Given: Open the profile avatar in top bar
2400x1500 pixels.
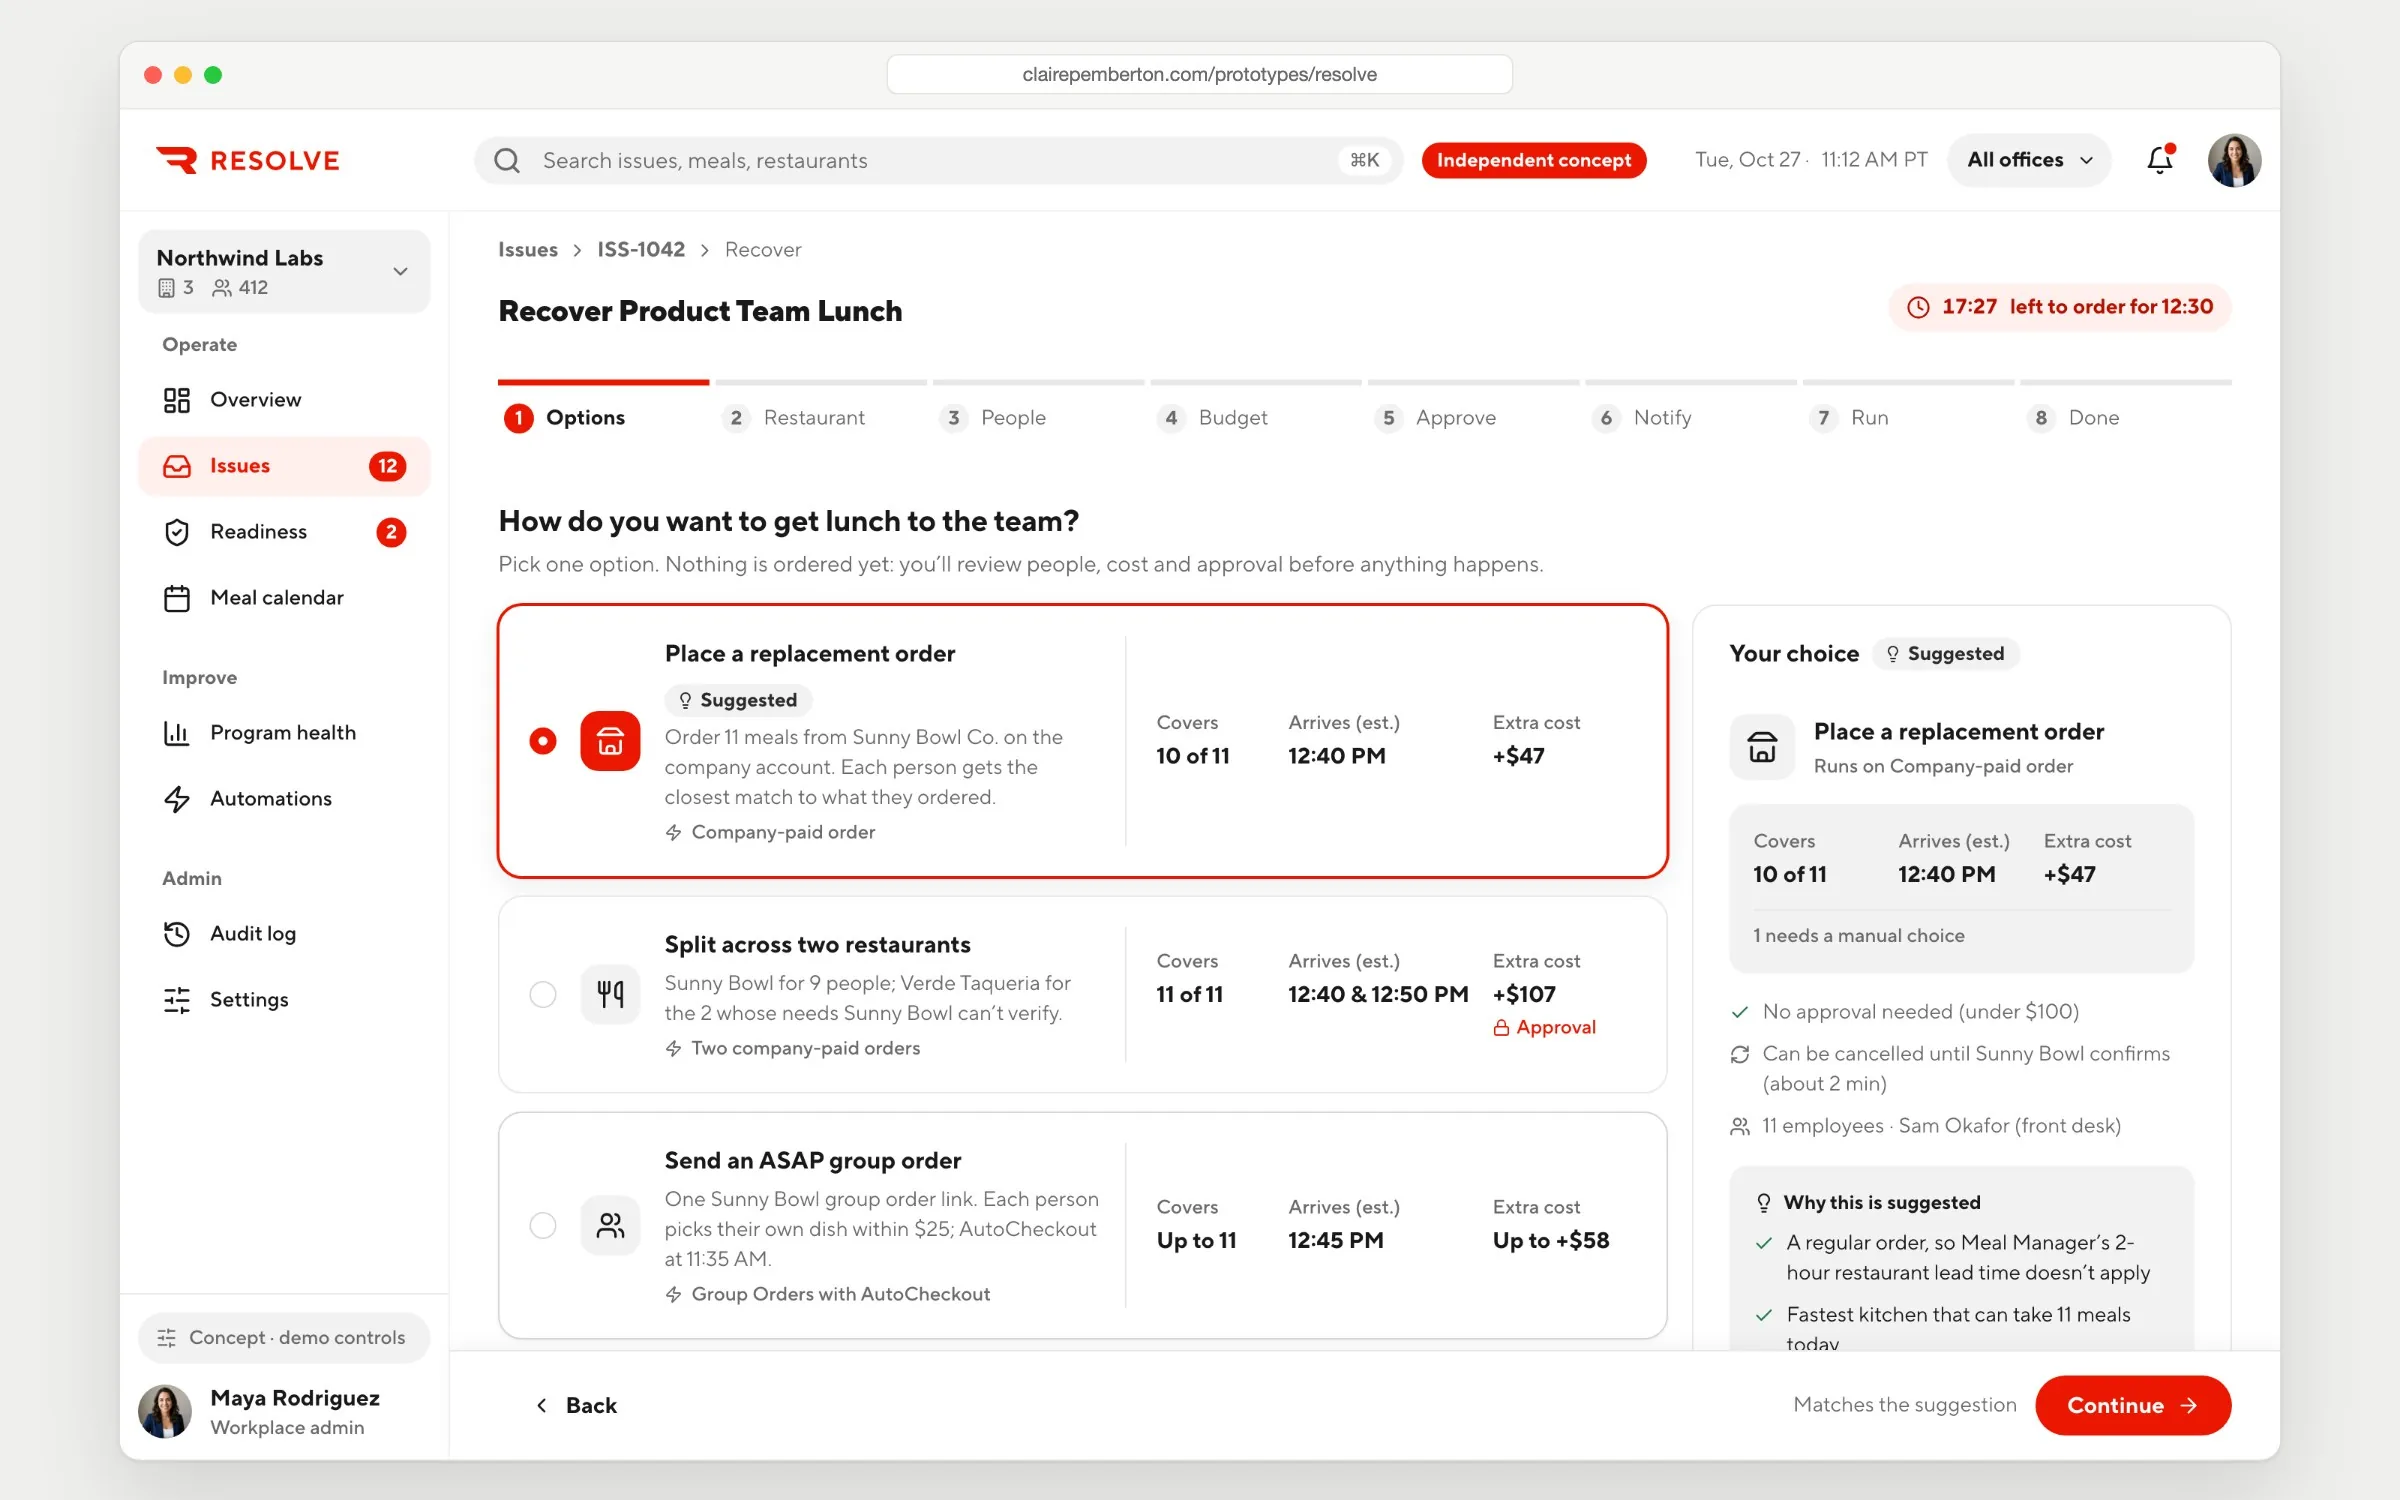Looking at the screenshot, I should pyautogui.click(x=2234, y=160).
